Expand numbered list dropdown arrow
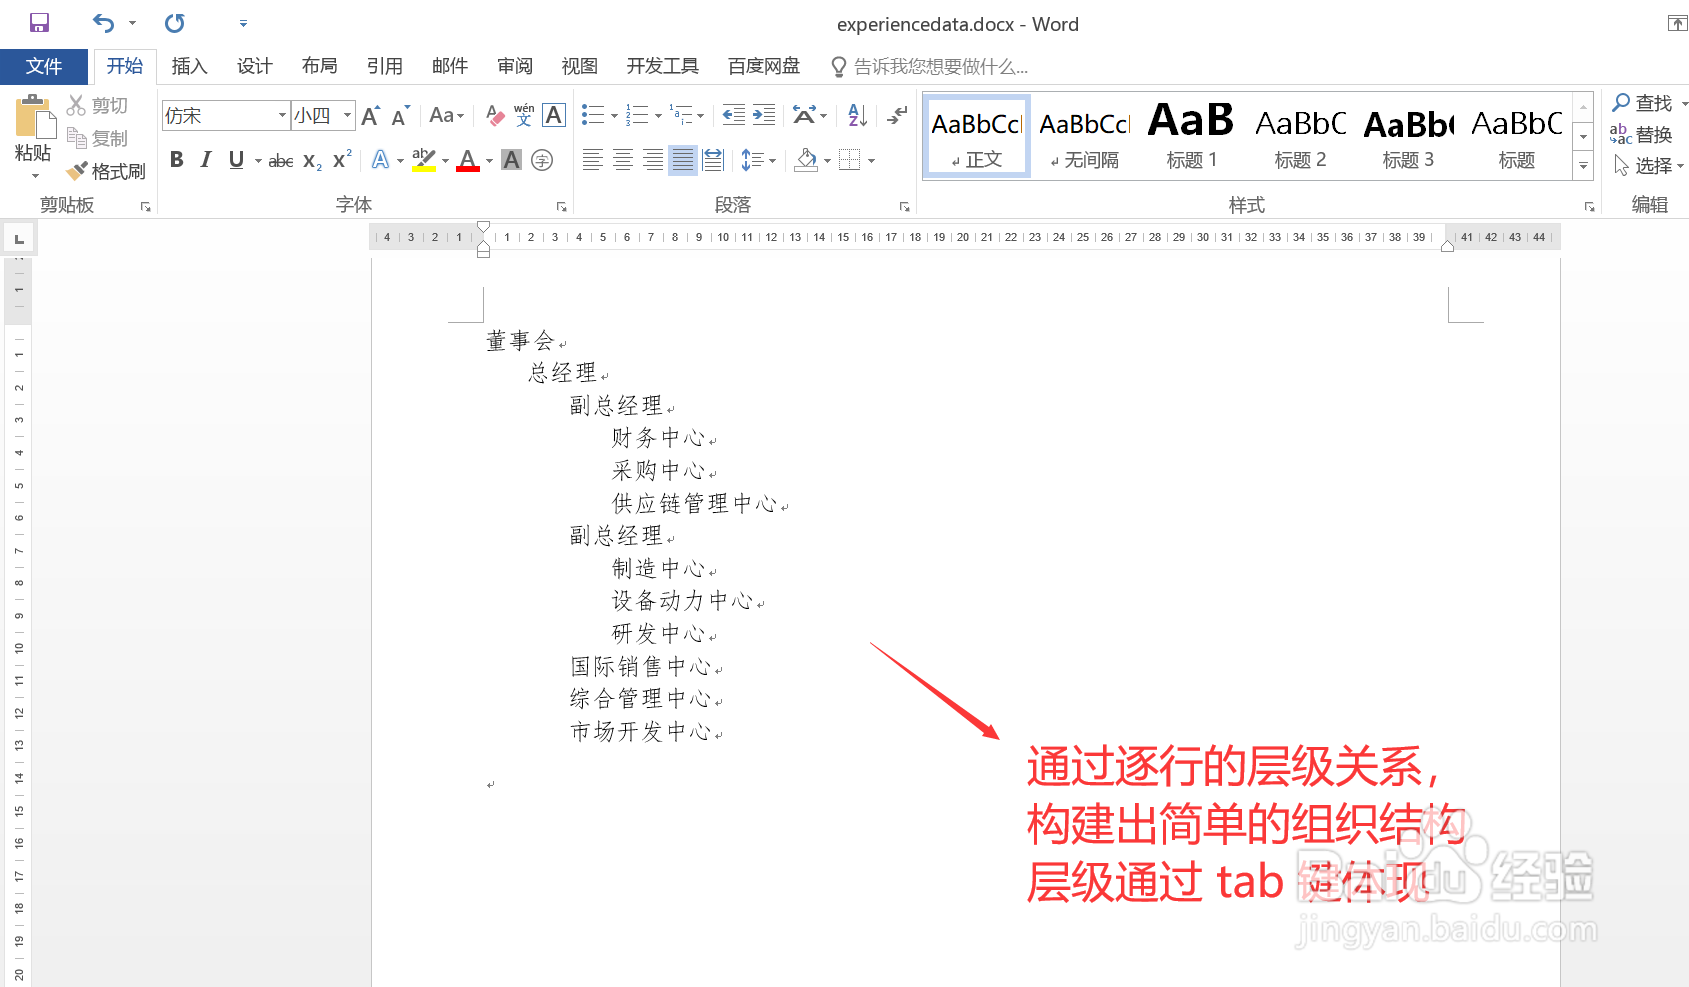 [x=658, y=116]
